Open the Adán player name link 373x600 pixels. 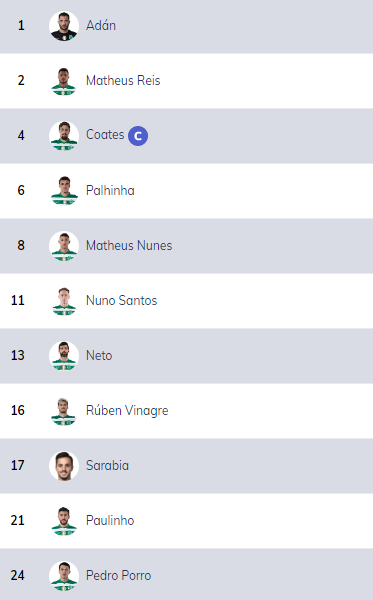(x=101, y=25)
